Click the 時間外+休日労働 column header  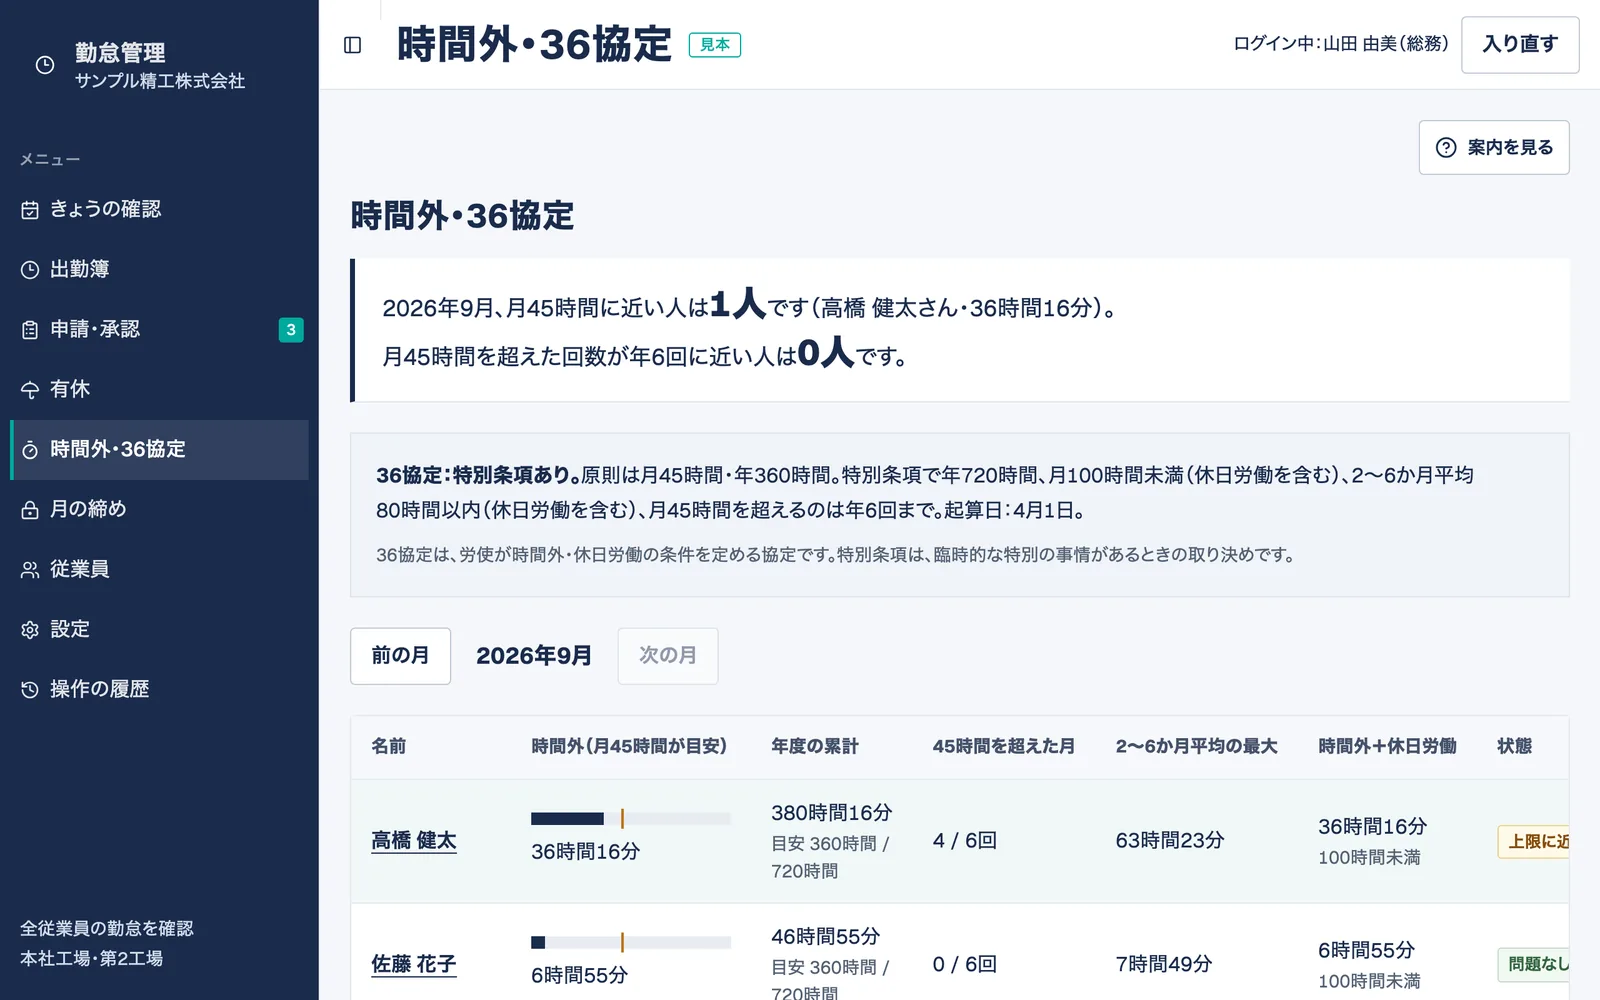tap(1387, 747)
